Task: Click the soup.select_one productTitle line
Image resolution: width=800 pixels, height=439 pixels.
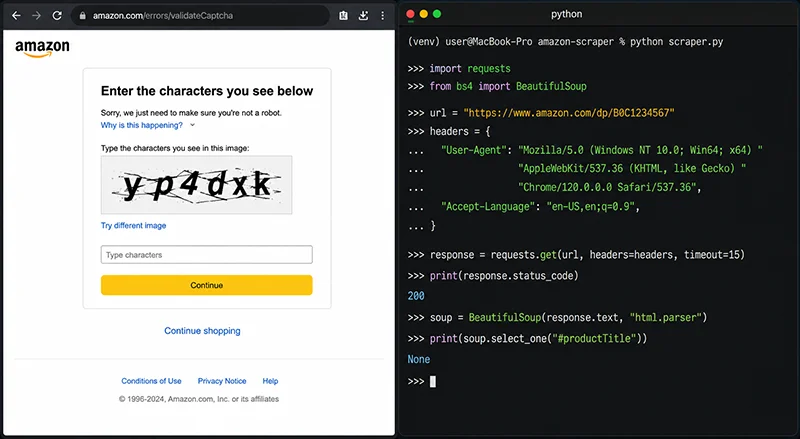Action: (527, 338)
